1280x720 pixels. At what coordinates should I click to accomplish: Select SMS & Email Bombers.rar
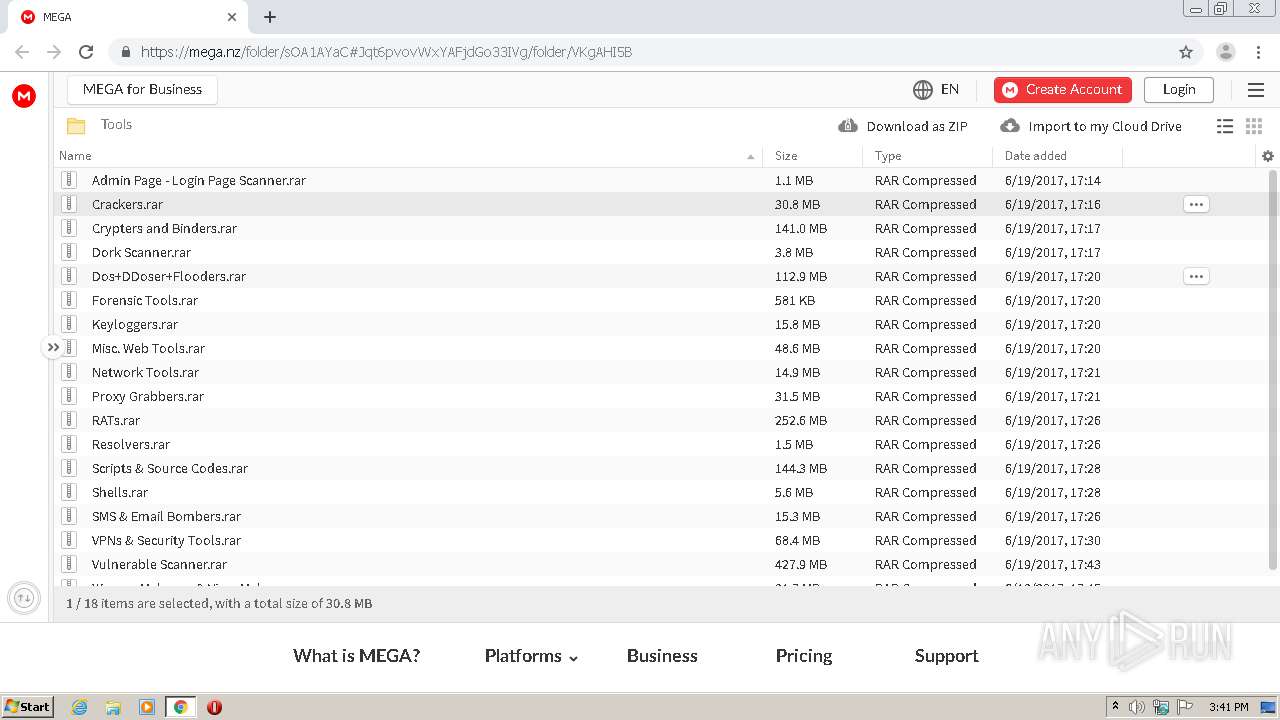click(x=166, y=516)
